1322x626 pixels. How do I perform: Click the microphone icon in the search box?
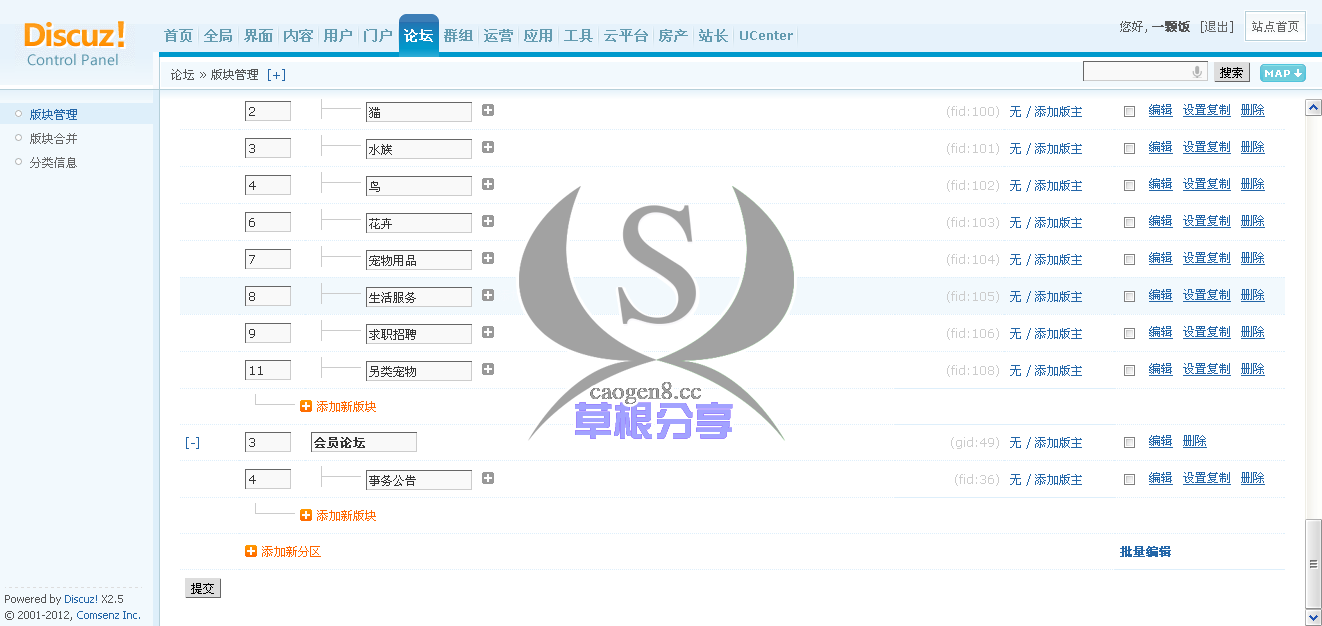tap(1197, 70)
